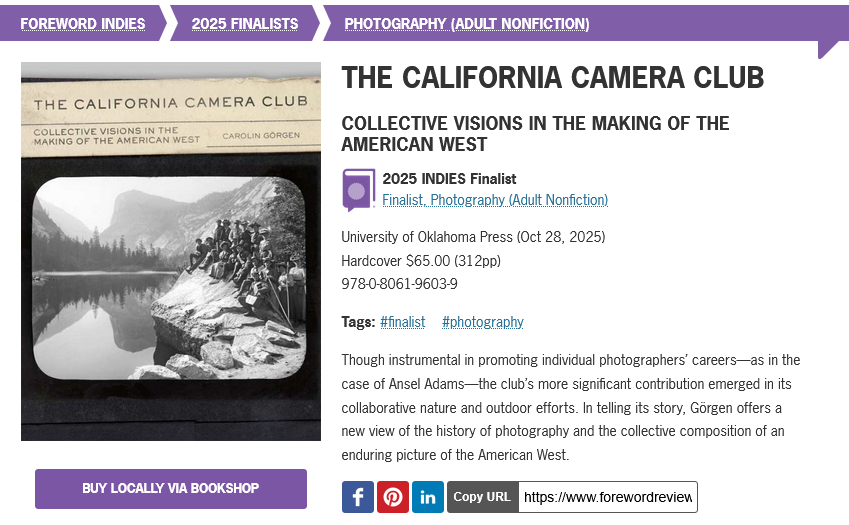Share this book on Facebook
This screenshot has width=849, height=525.
[x=358, y=497]
